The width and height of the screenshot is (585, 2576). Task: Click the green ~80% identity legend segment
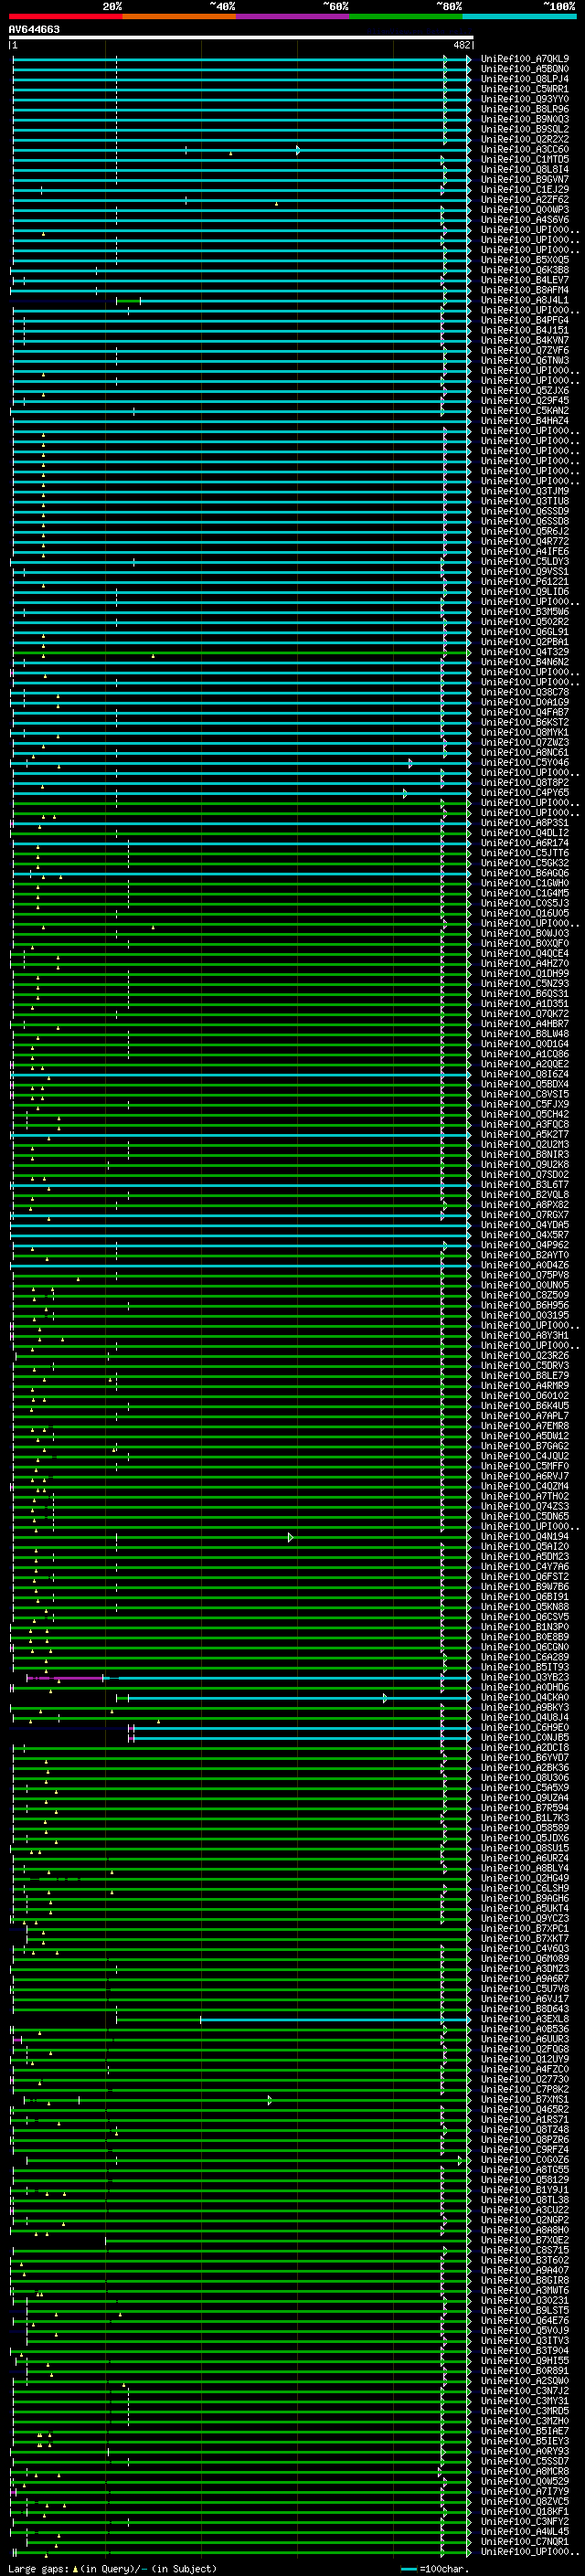click(406, 16)
